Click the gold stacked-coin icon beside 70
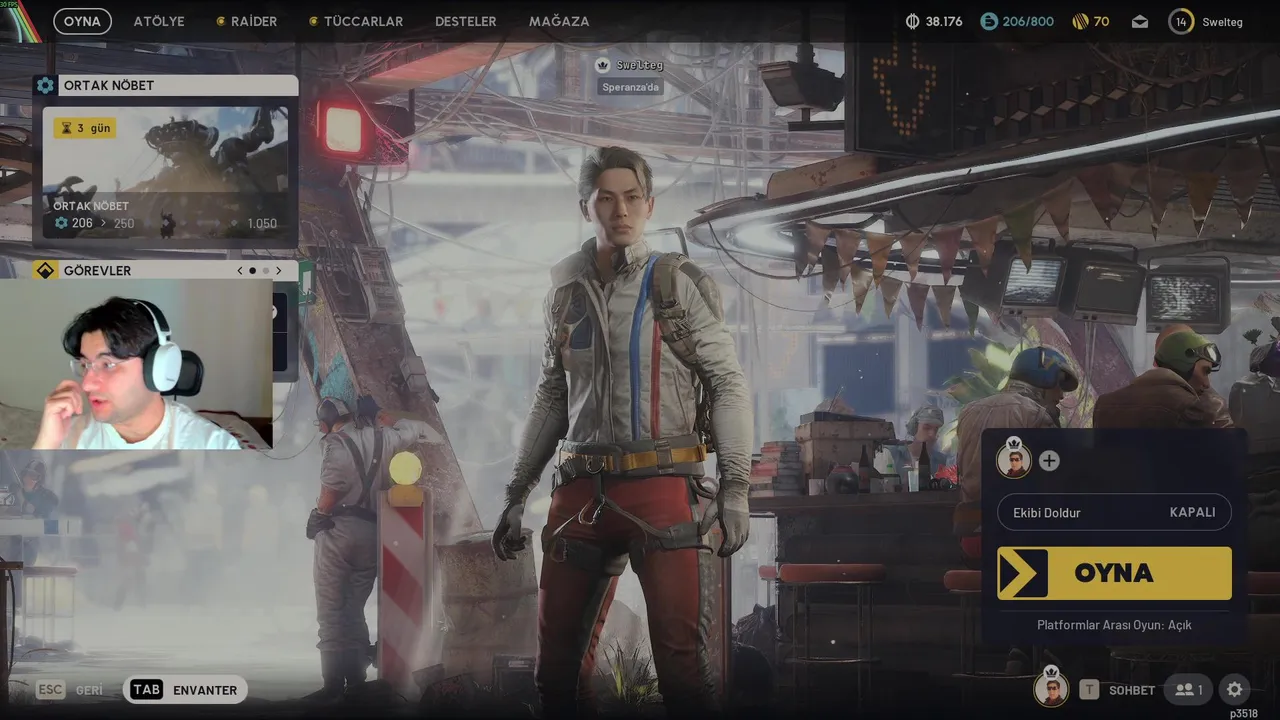Image resolution: width=1280 pixels, height=720 pixels. pyautogui.click(x=1080, y=21)
